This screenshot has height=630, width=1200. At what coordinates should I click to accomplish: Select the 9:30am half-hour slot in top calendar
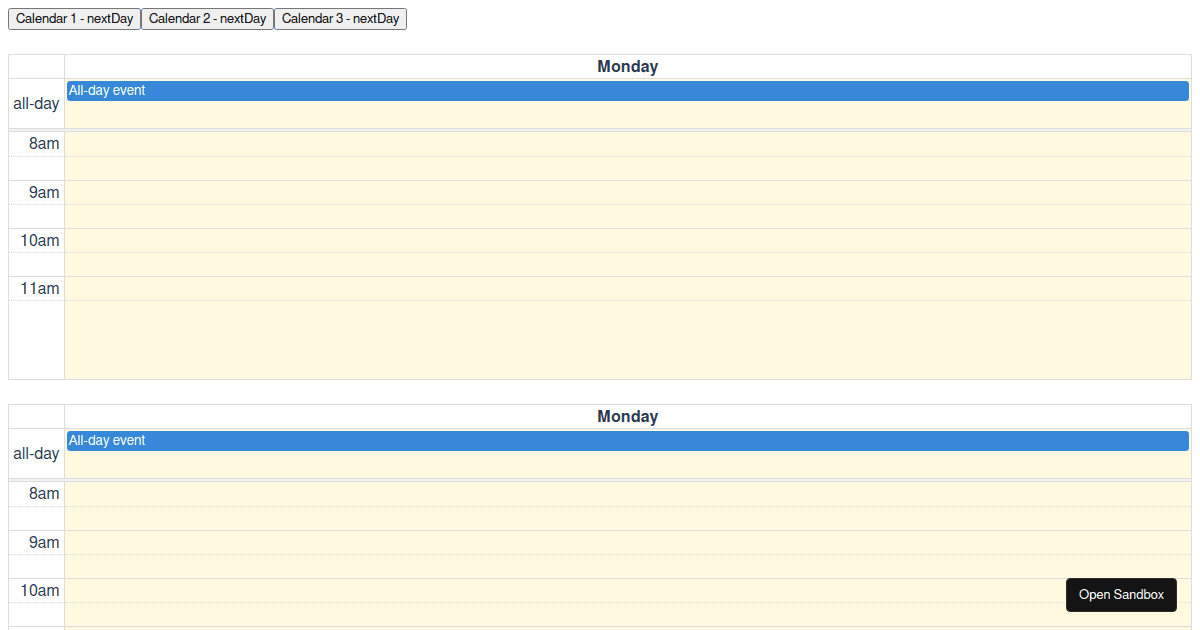click(x=627, y=217)
